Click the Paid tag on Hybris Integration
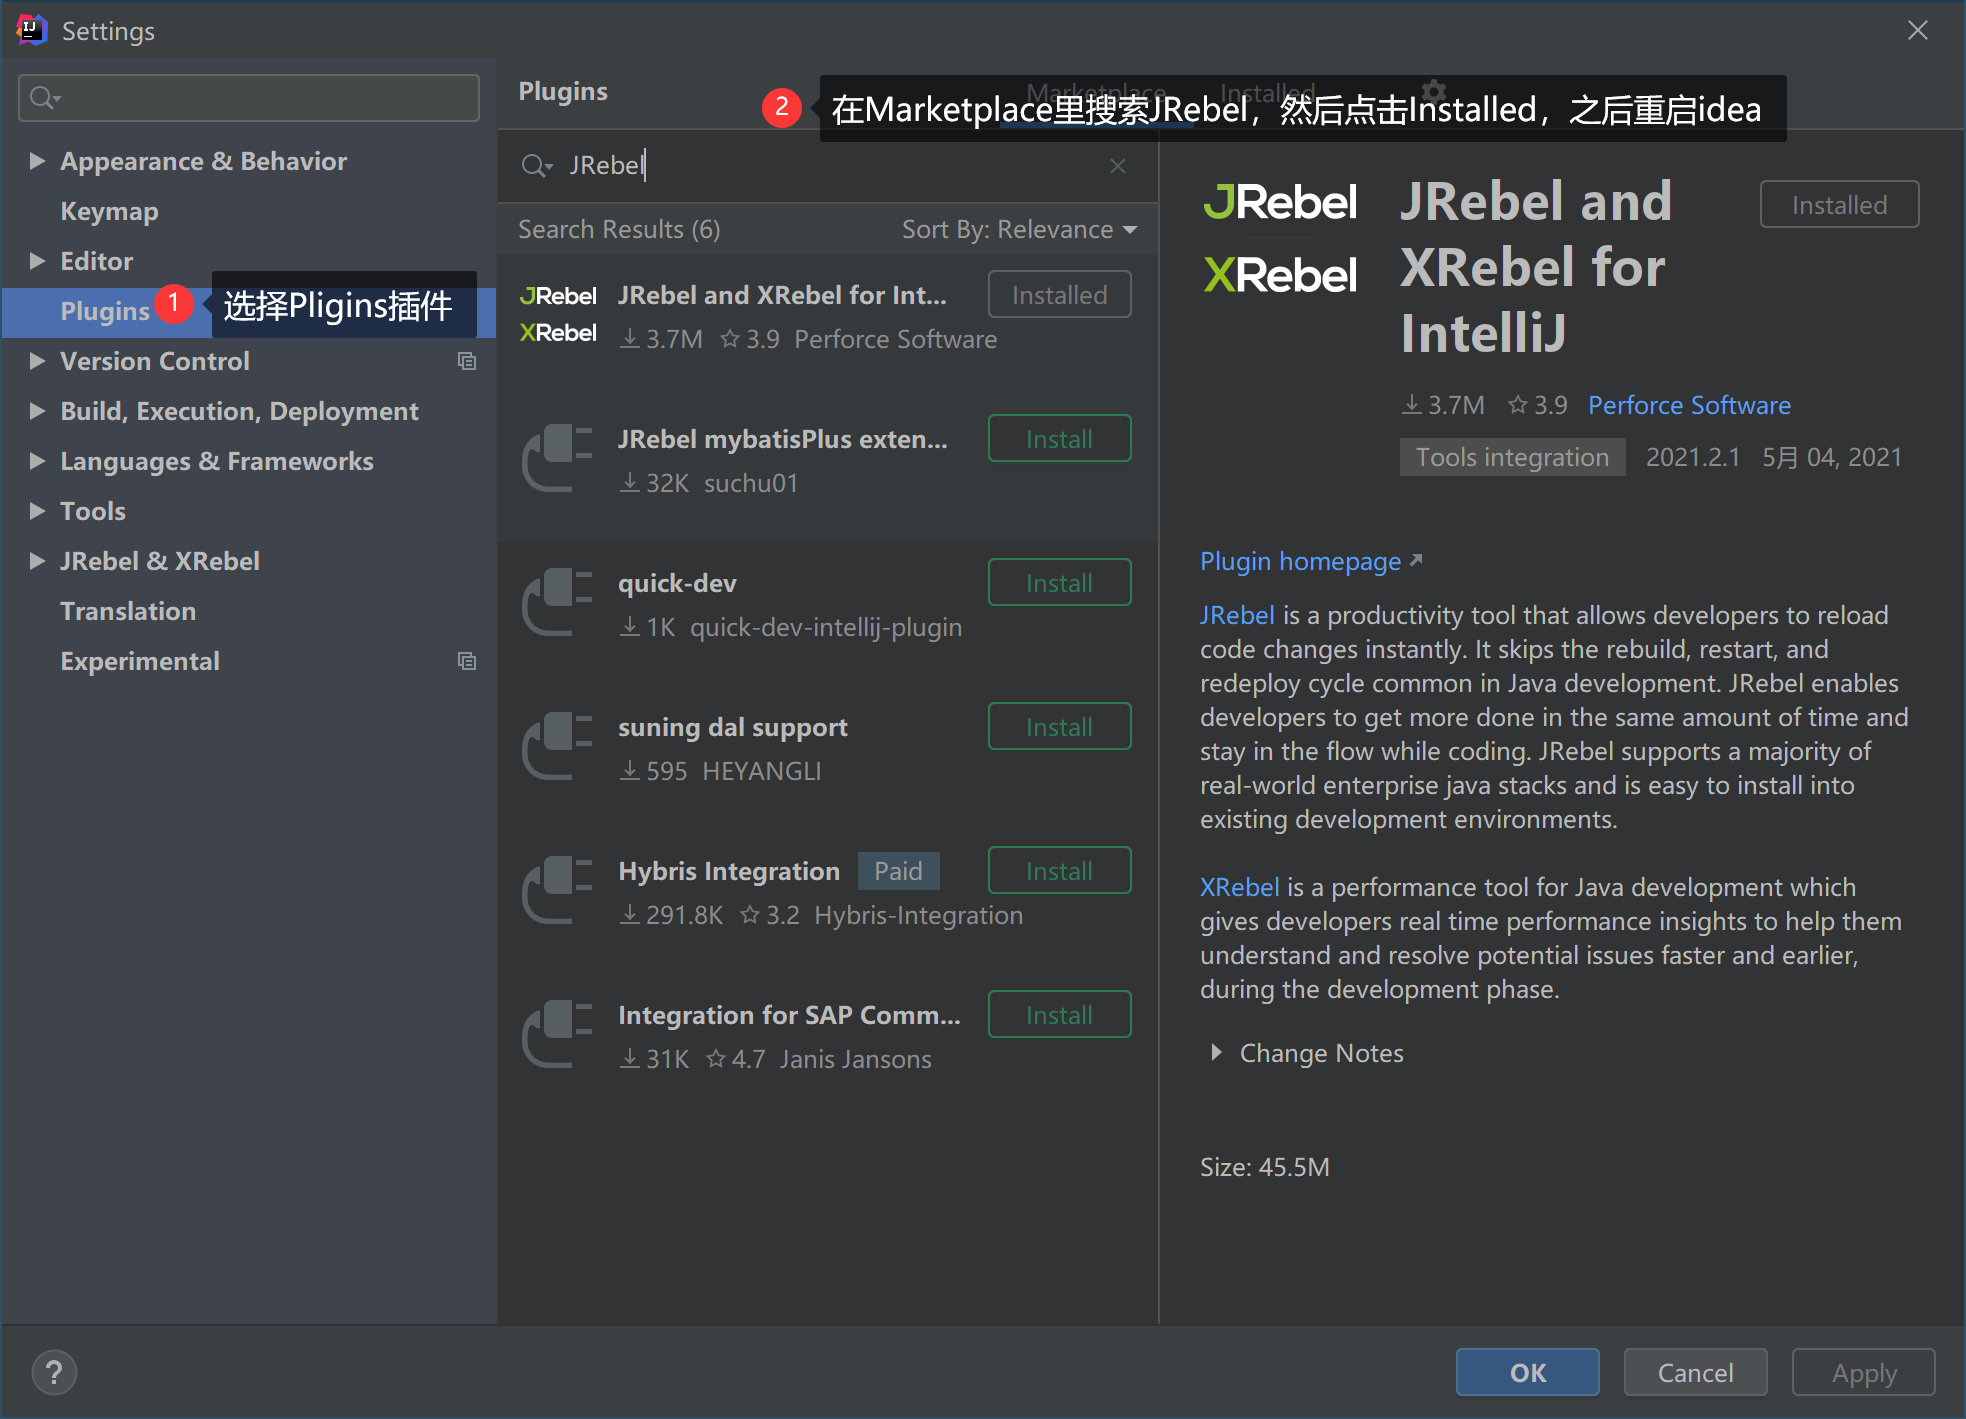1966x1419 pixels. click(x=898, y=871)
